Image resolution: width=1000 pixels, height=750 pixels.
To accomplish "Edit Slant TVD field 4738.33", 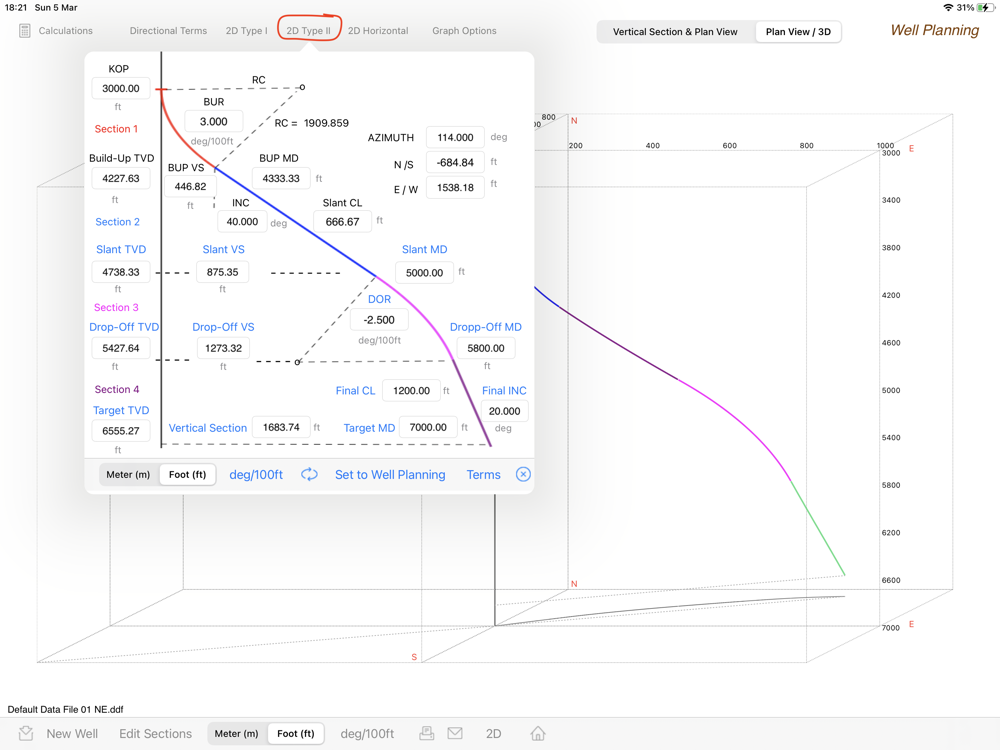I will pyautogui.click(x=121, y=272).
